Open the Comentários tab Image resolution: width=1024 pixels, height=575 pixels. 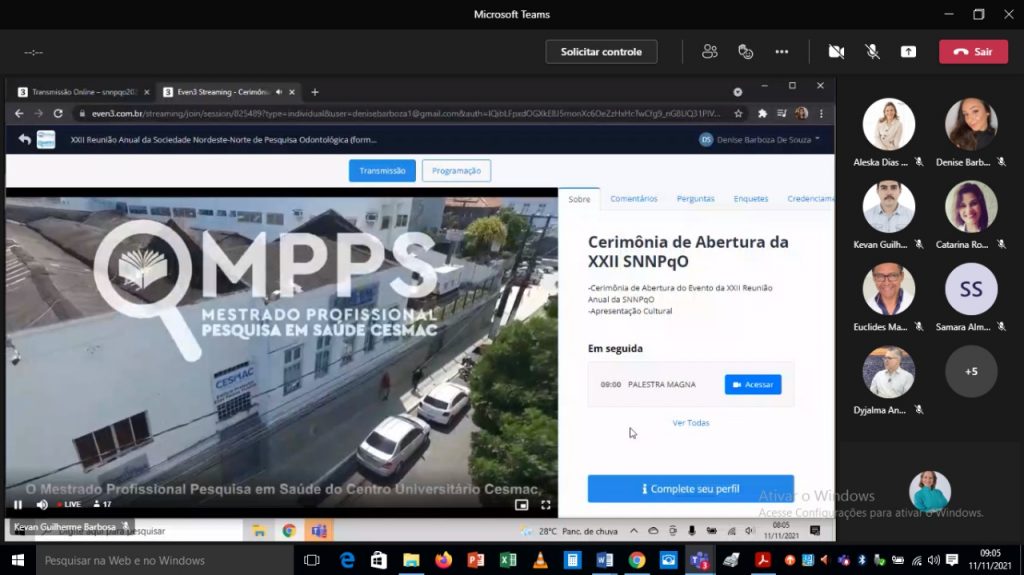click(x=633, y=199)
